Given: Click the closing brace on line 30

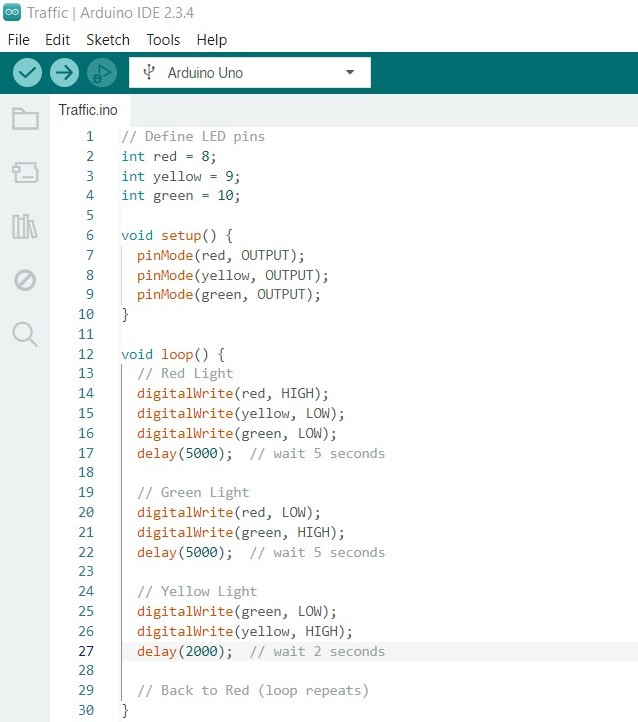Looking at the screenshot, I should point(125,710).
